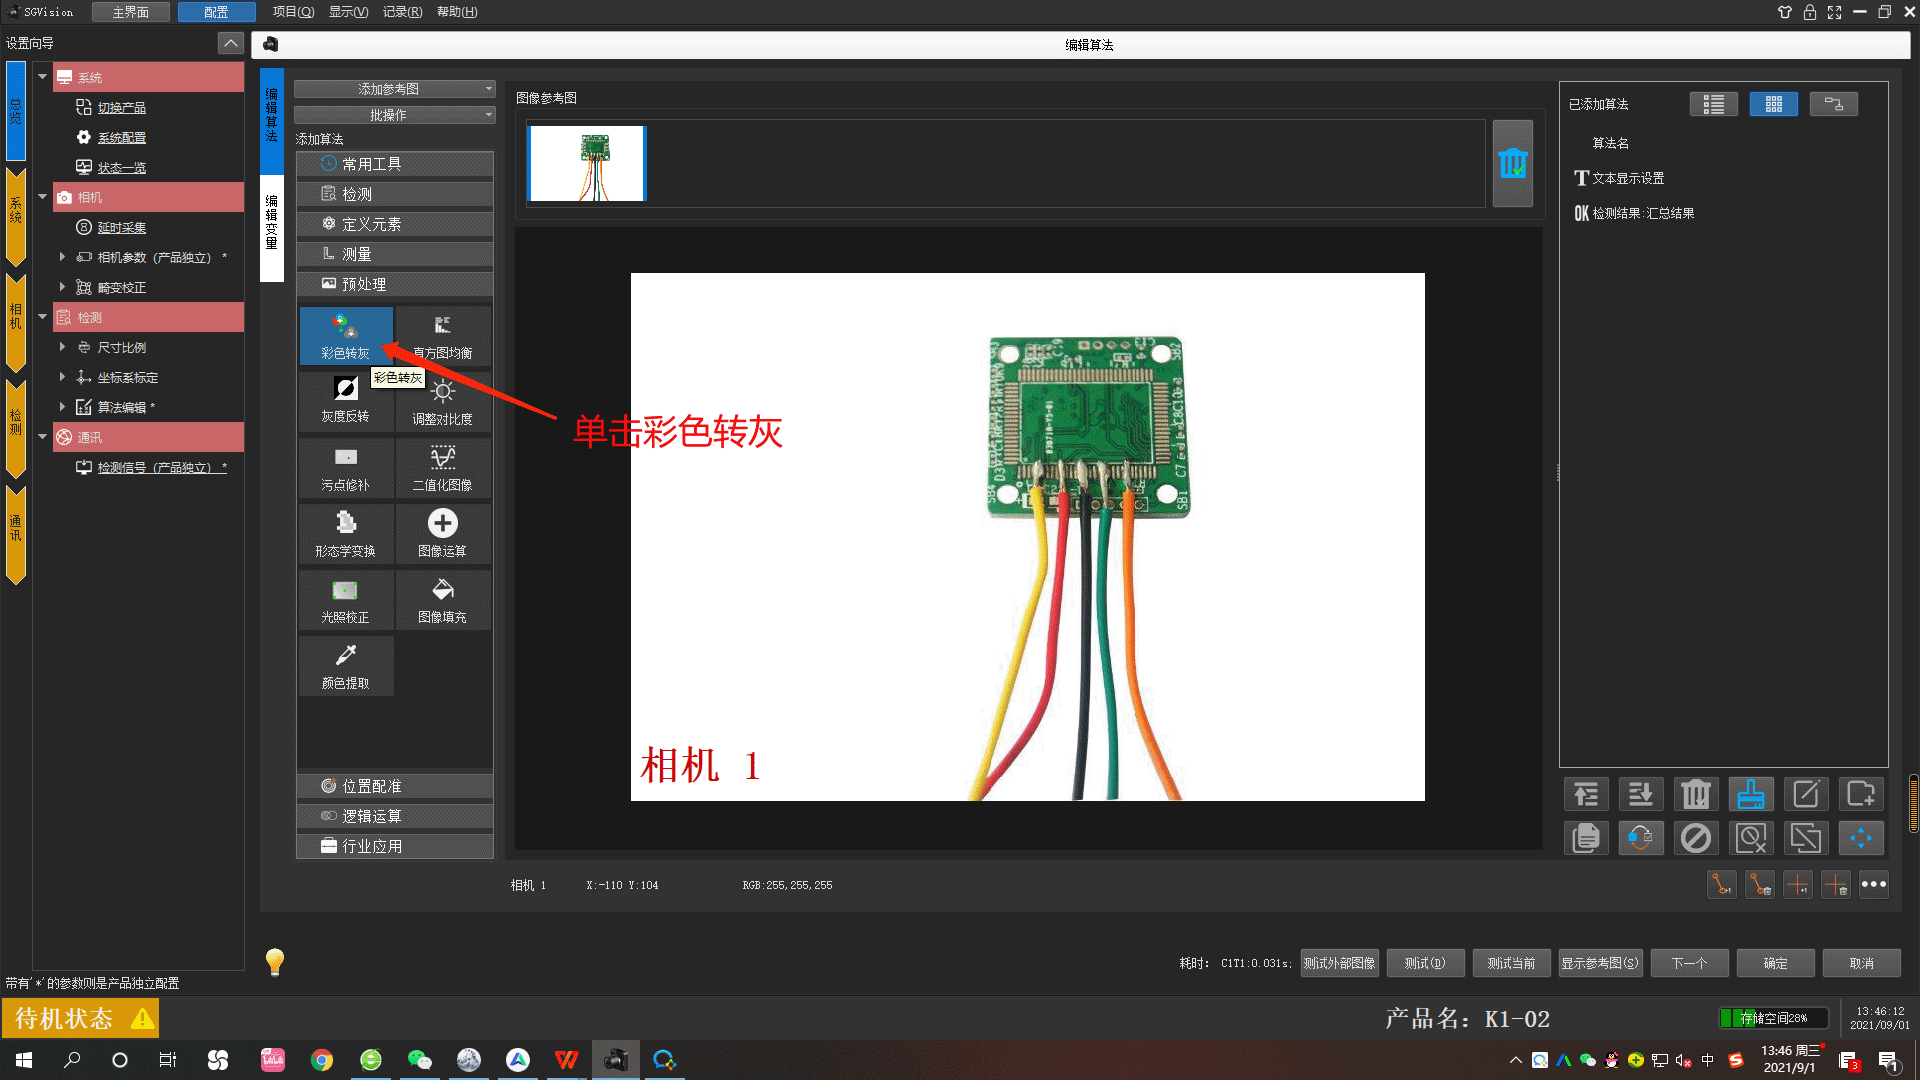
Task: Open the 显示(V) menu
Action: [x=347, y=12]
